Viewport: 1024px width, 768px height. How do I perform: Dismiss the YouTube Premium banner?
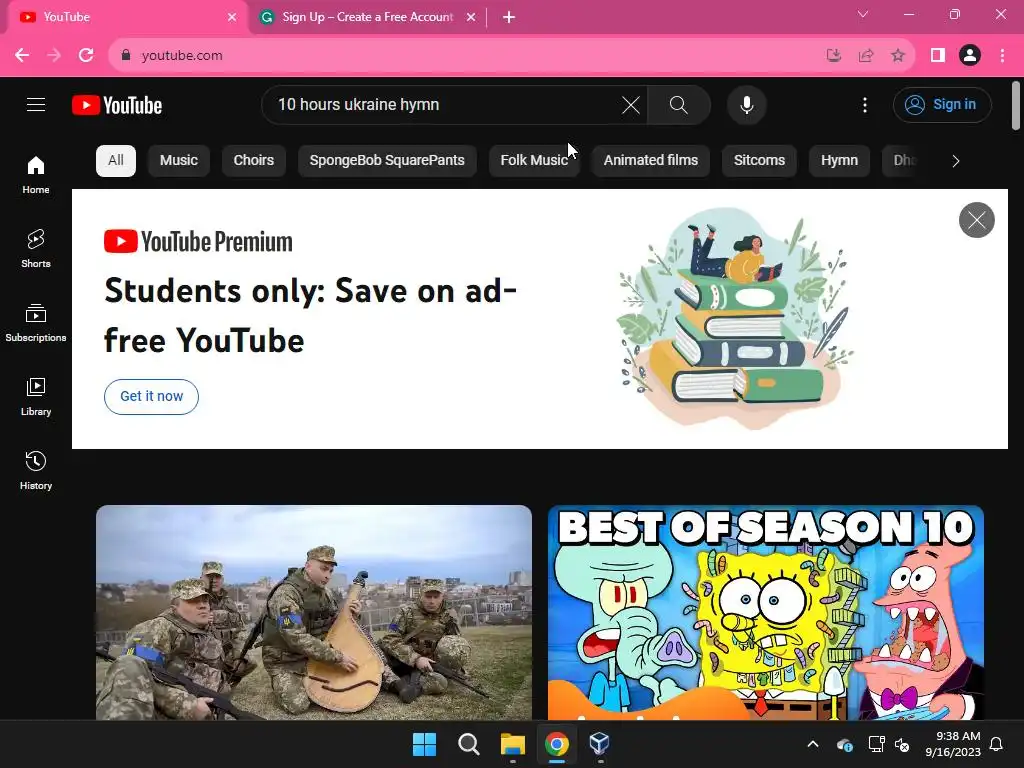pos(976,220)
